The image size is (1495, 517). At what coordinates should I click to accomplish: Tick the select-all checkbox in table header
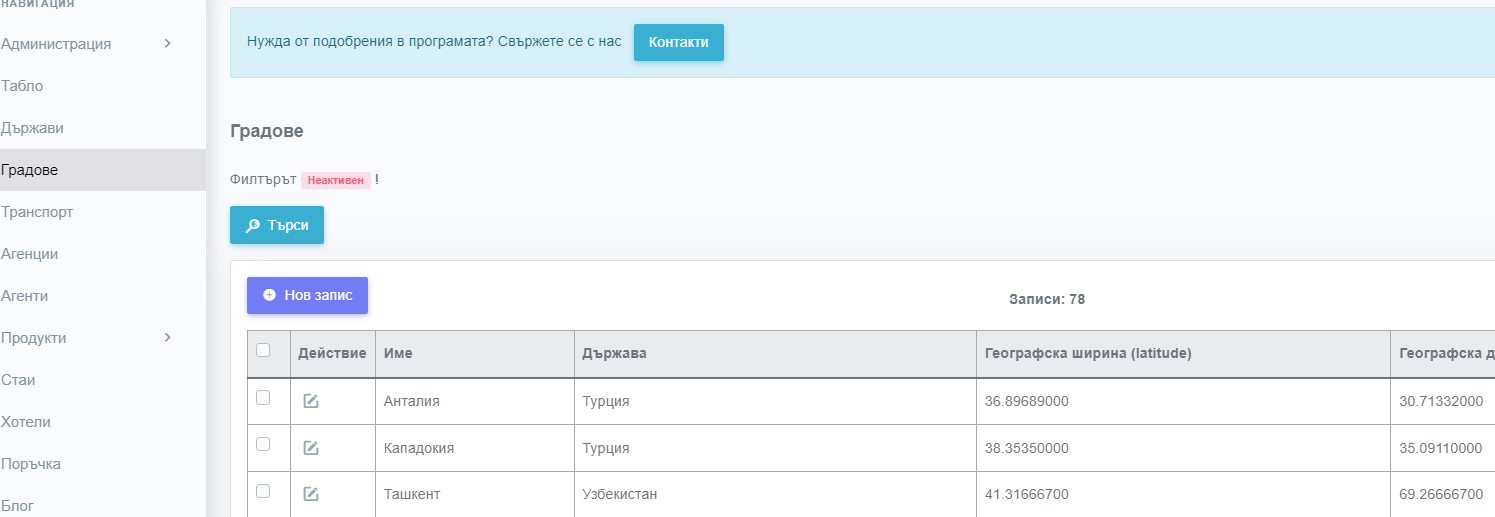coord(263,350)
